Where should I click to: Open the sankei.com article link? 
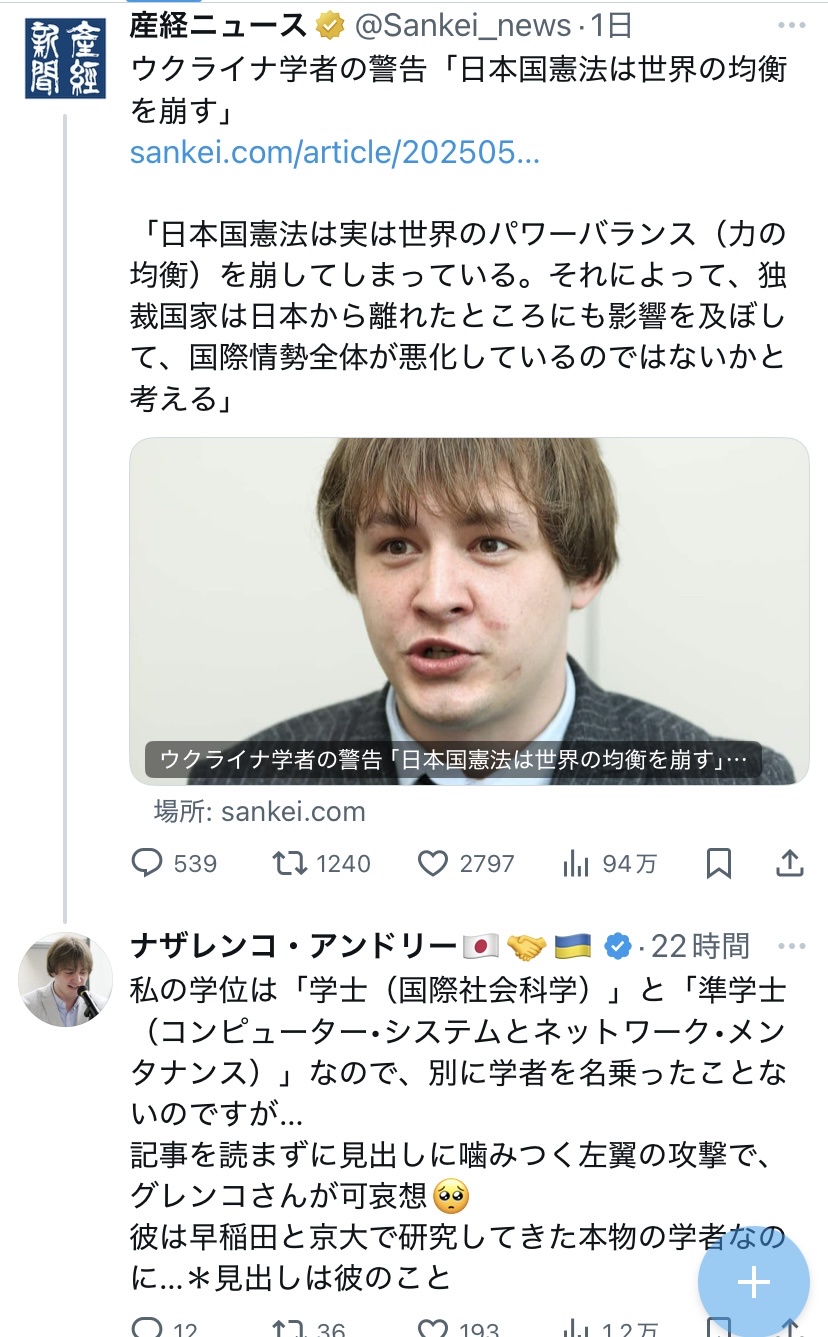[x=334, y=153]
